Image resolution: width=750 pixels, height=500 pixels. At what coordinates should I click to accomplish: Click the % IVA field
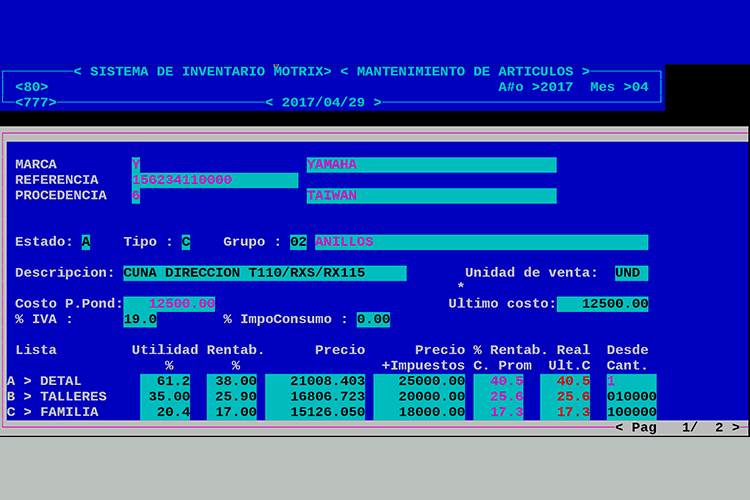[140, 320]
